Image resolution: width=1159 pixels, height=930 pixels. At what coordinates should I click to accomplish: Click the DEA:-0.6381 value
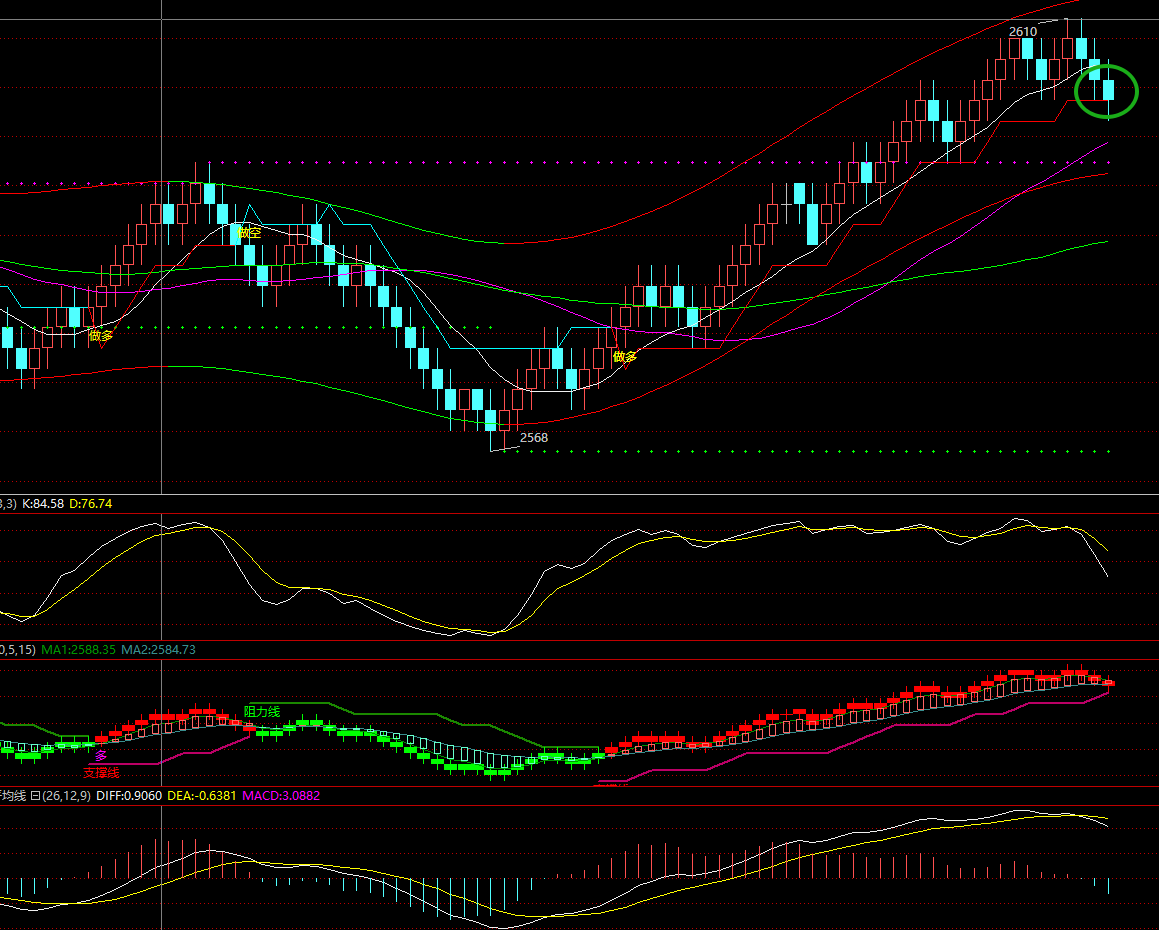pos(202,795)
